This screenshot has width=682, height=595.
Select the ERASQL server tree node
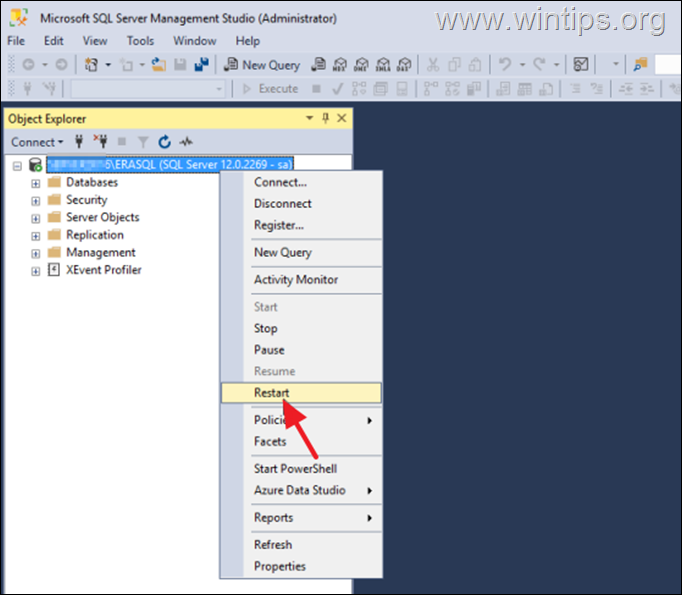(x=170, y=164)
